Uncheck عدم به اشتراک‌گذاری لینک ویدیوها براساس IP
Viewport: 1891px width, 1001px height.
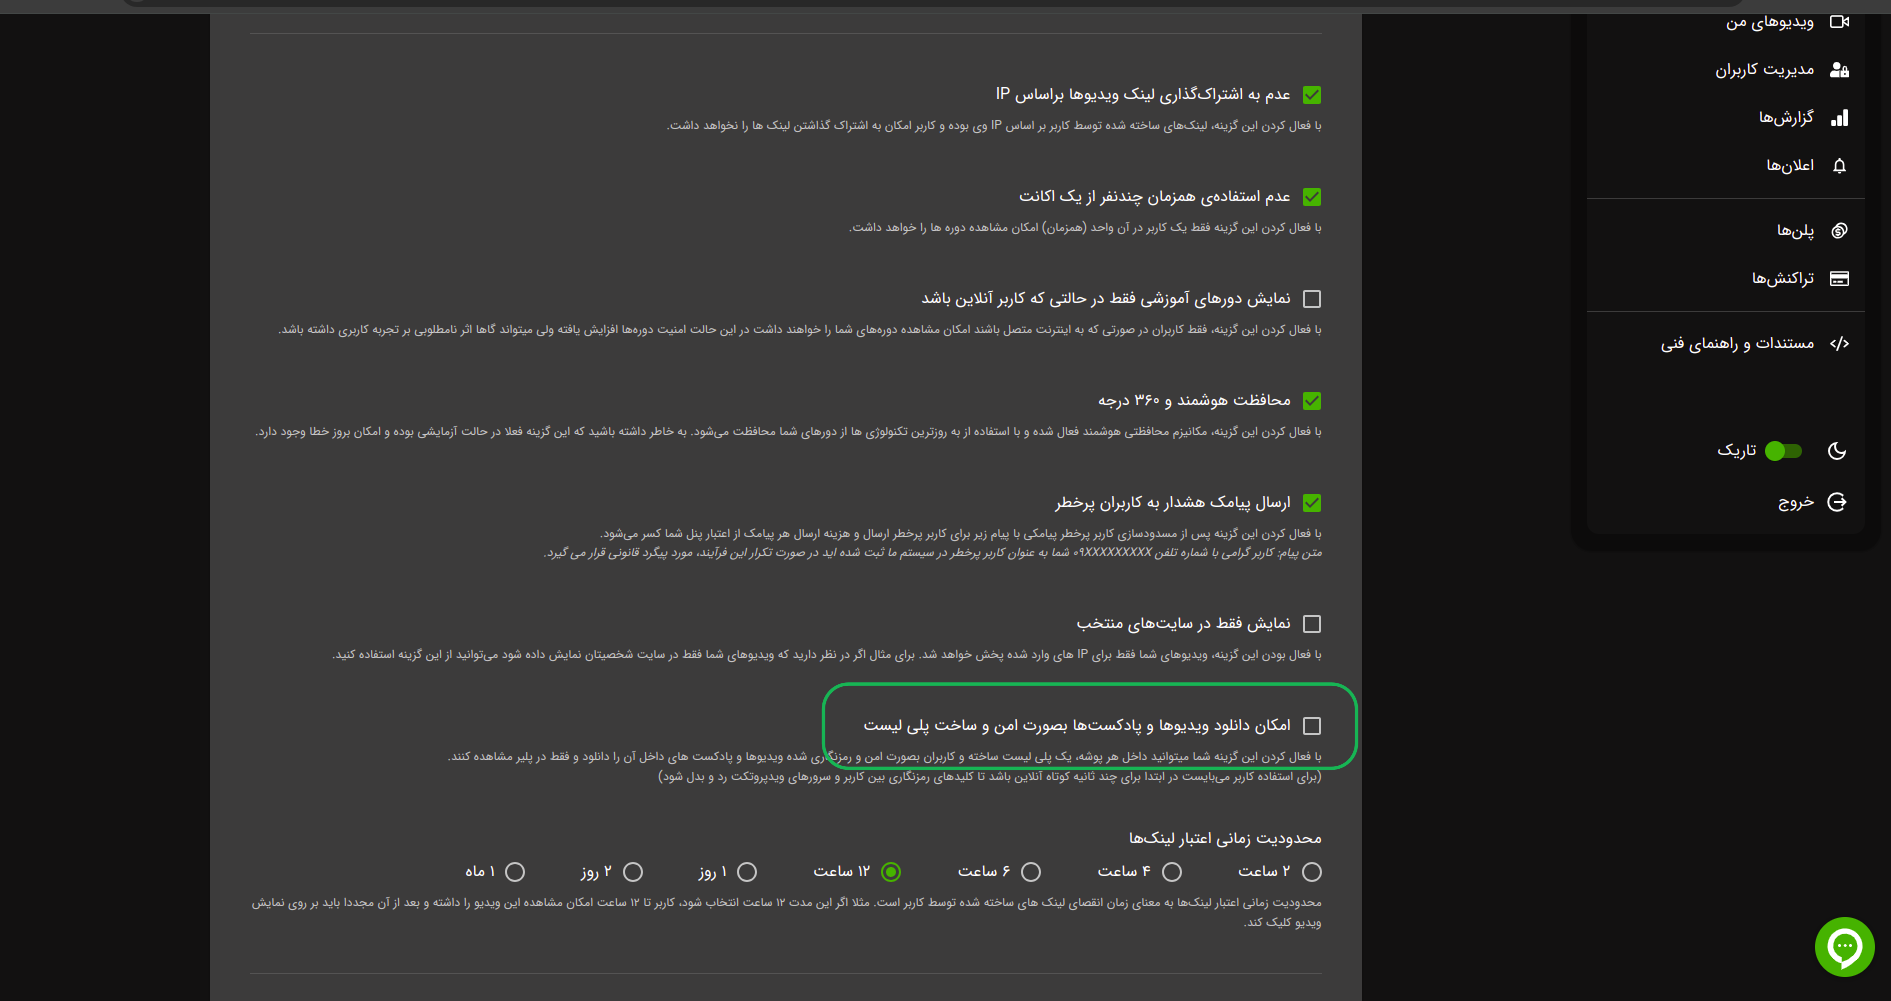(x=1312, y=95)
